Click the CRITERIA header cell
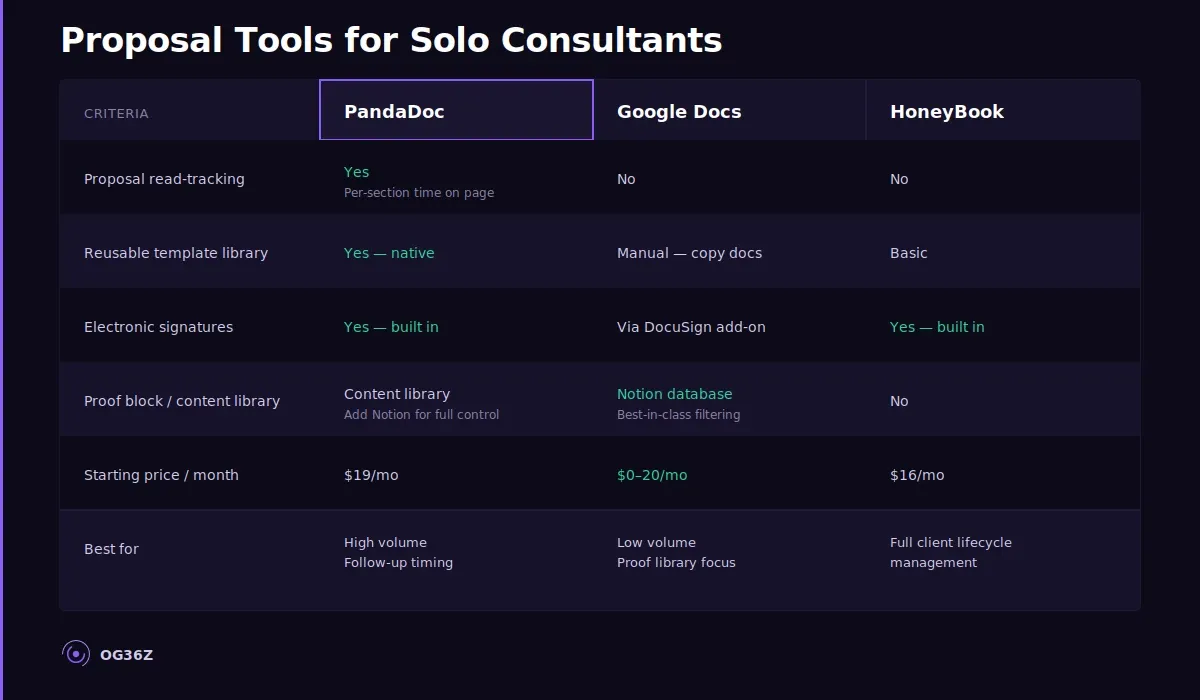This screenshot has height=700, width=1200. [x=116, y=113]
